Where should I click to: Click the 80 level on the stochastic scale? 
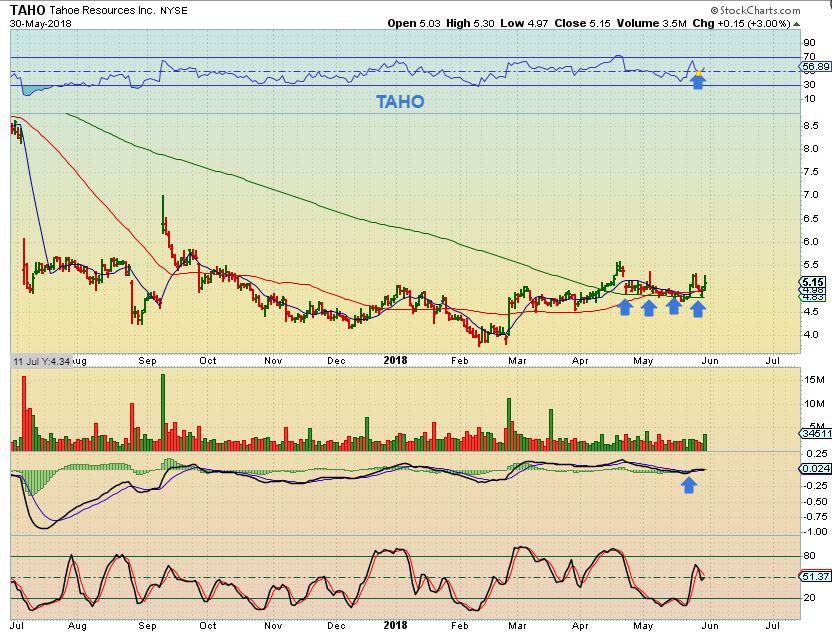point(810,556)
